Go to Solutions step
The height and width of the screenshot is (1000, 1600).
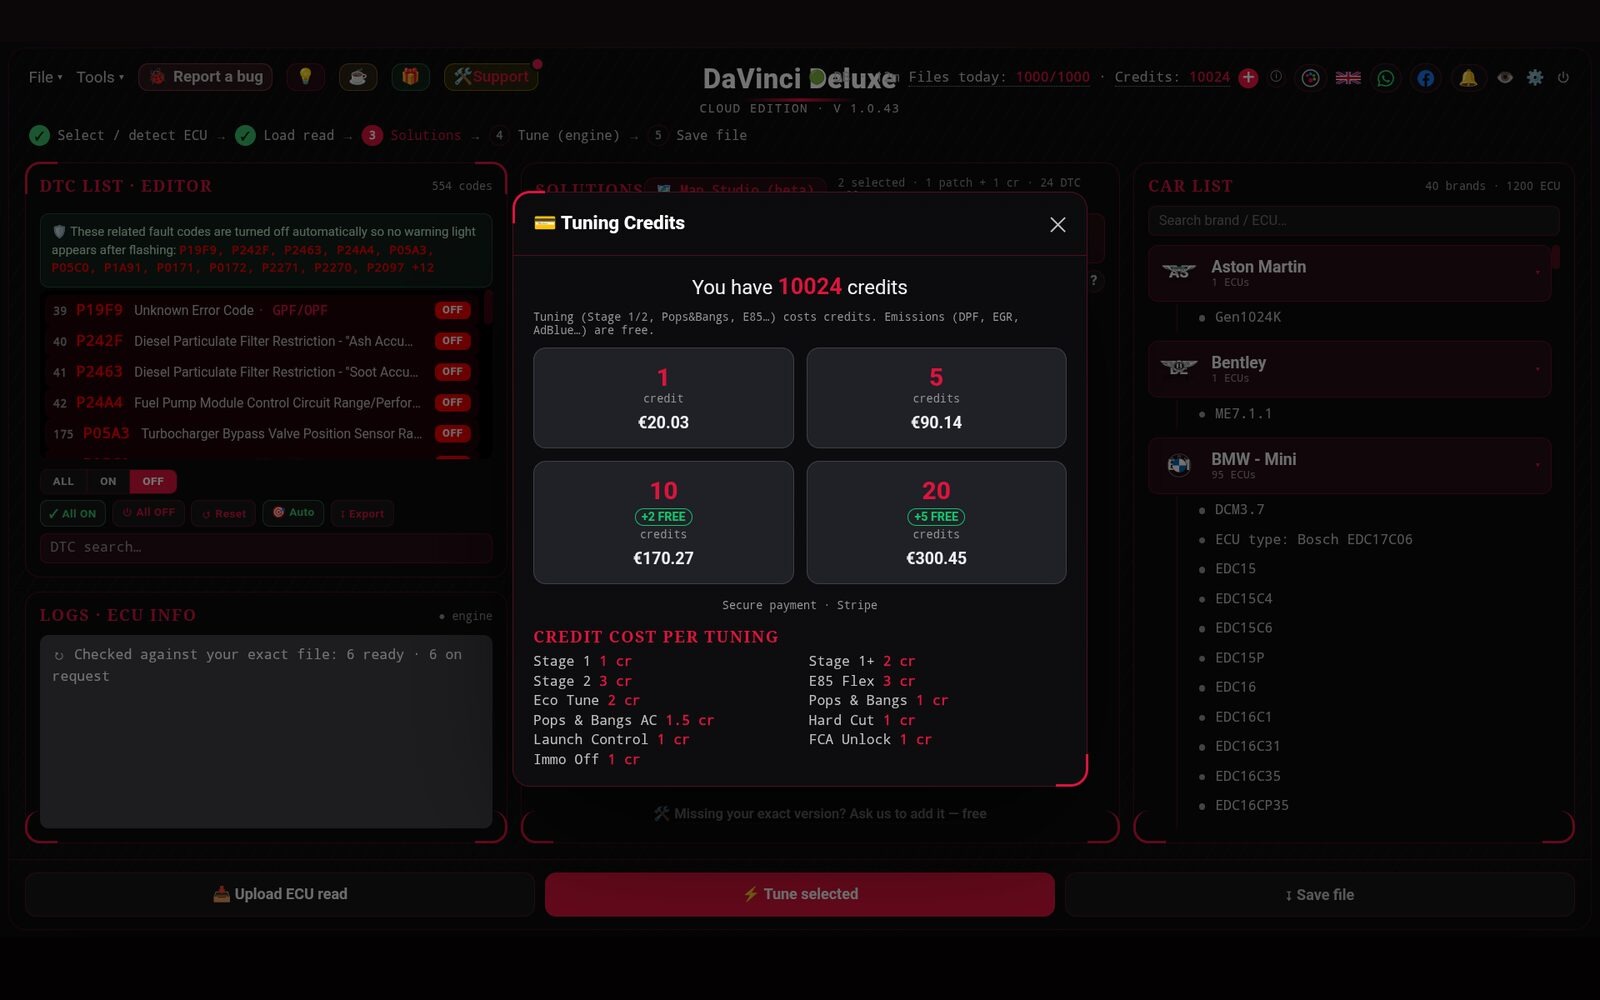coord(412,135)
